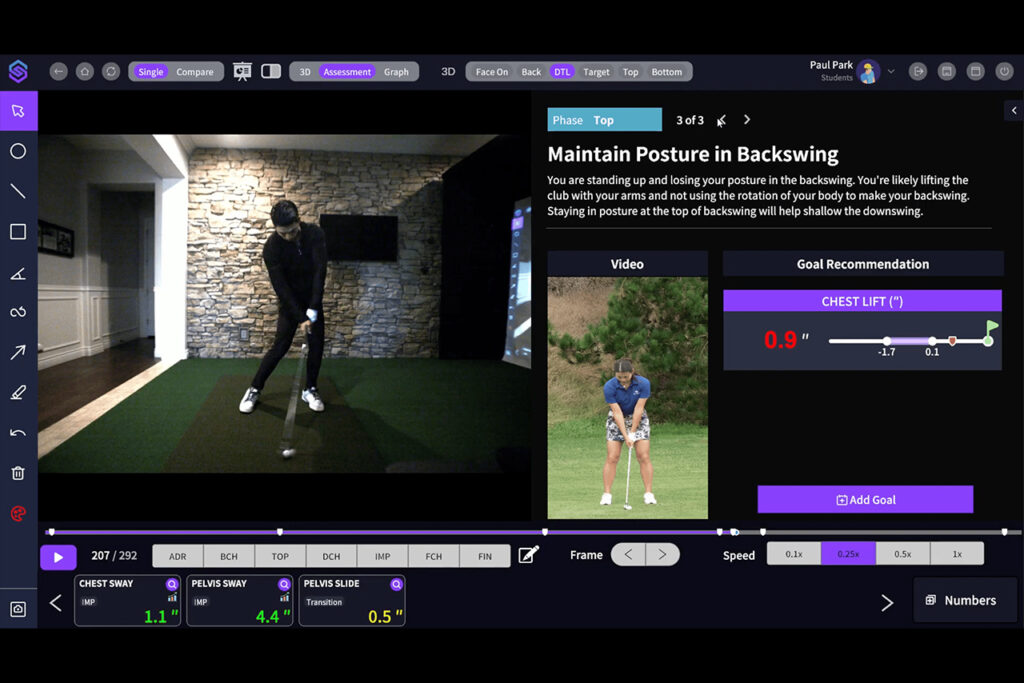Toggle the split-panel layout icon
Screen dimensions: 1024x683
point(271,71)
